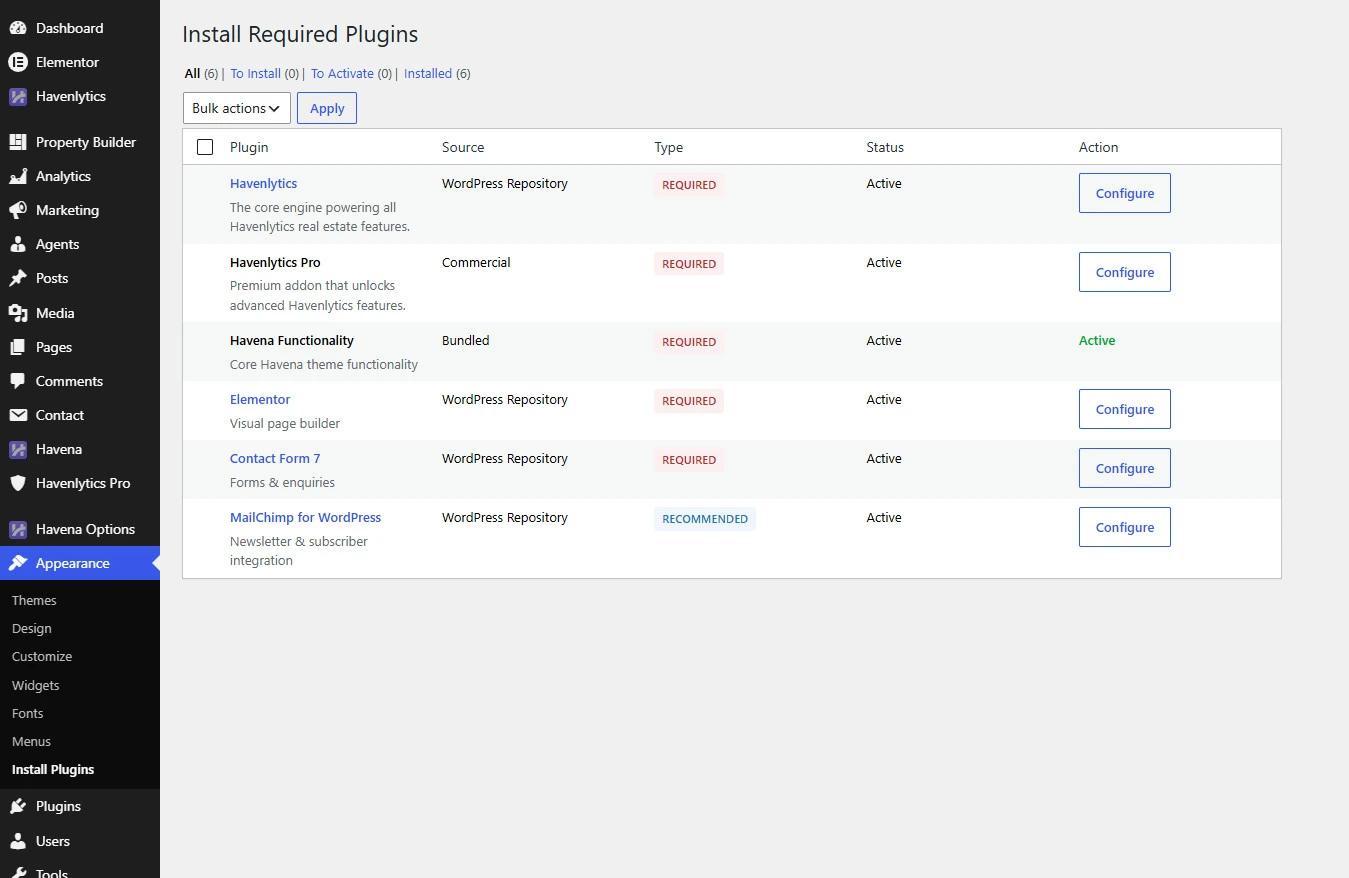This screenshot has width=1349, height=878.
Task: Click the Havena Options icon
Action: pos(18,529)
